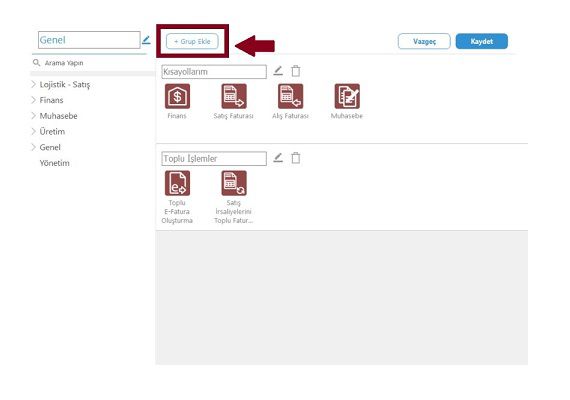Click the pencil icon beside Kısayollarım
This screenshot has height=400, width=570.
tap(278, 71)
